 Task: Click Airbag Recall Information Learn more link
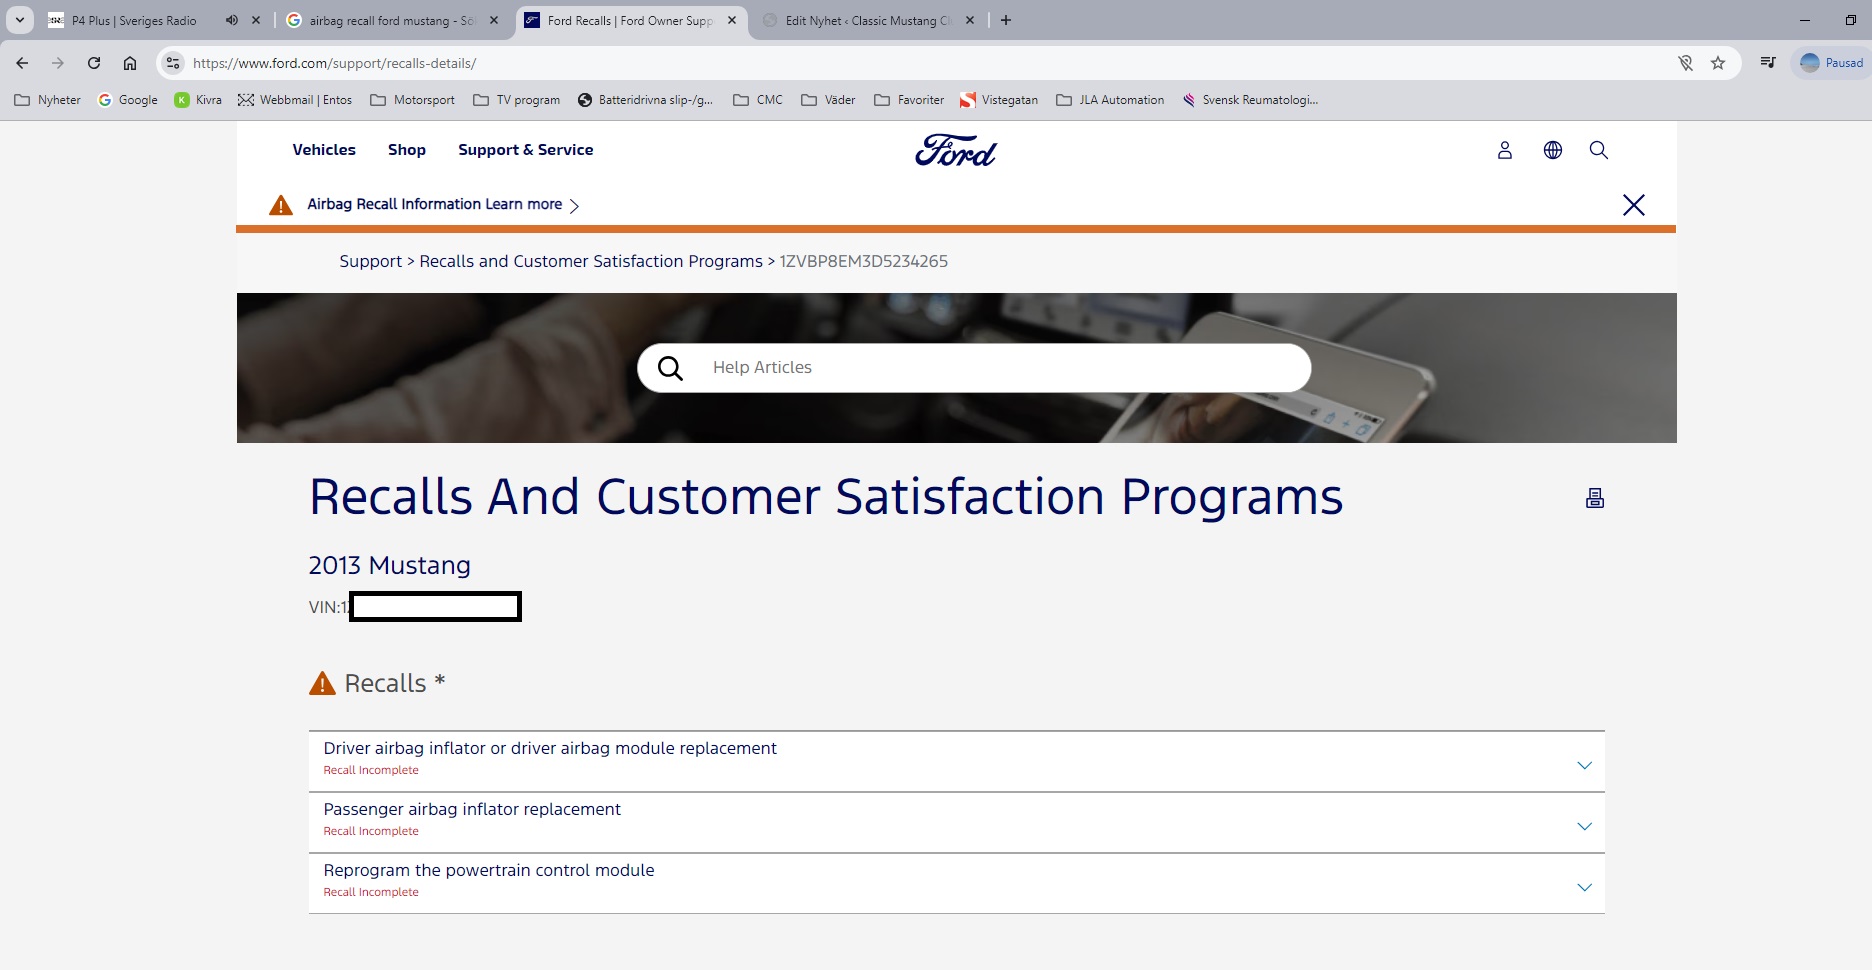(443, 204)
